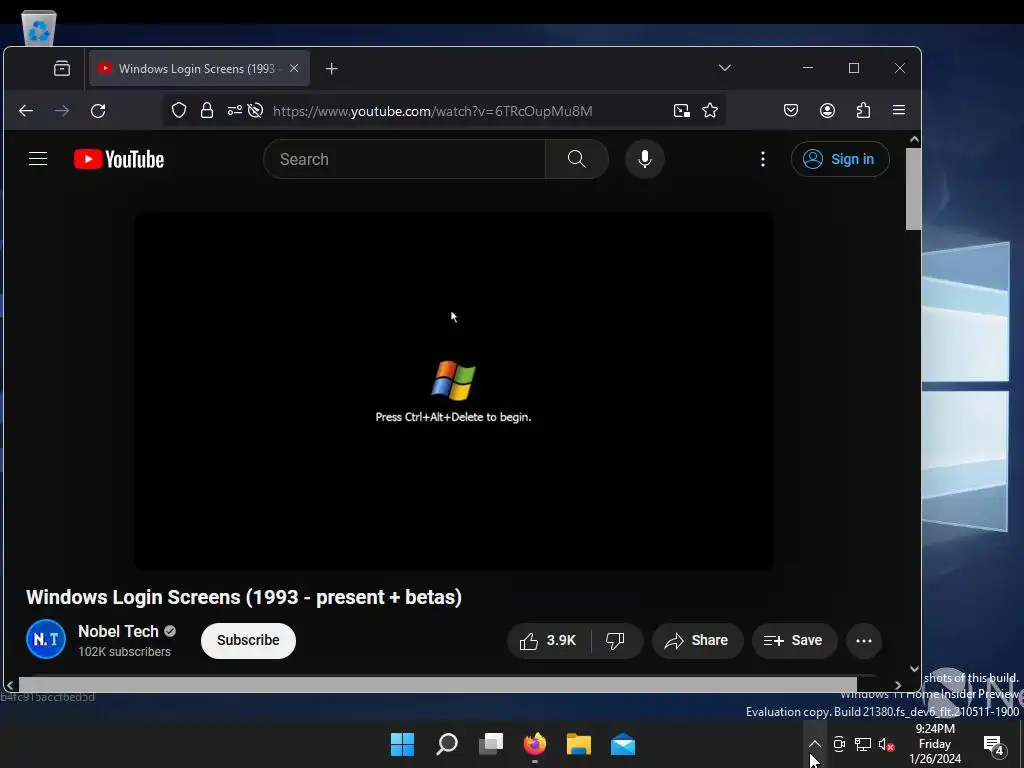The image size is (1024, 768).
Task: Click Firefox icon in taskbar
Action: 535,744
